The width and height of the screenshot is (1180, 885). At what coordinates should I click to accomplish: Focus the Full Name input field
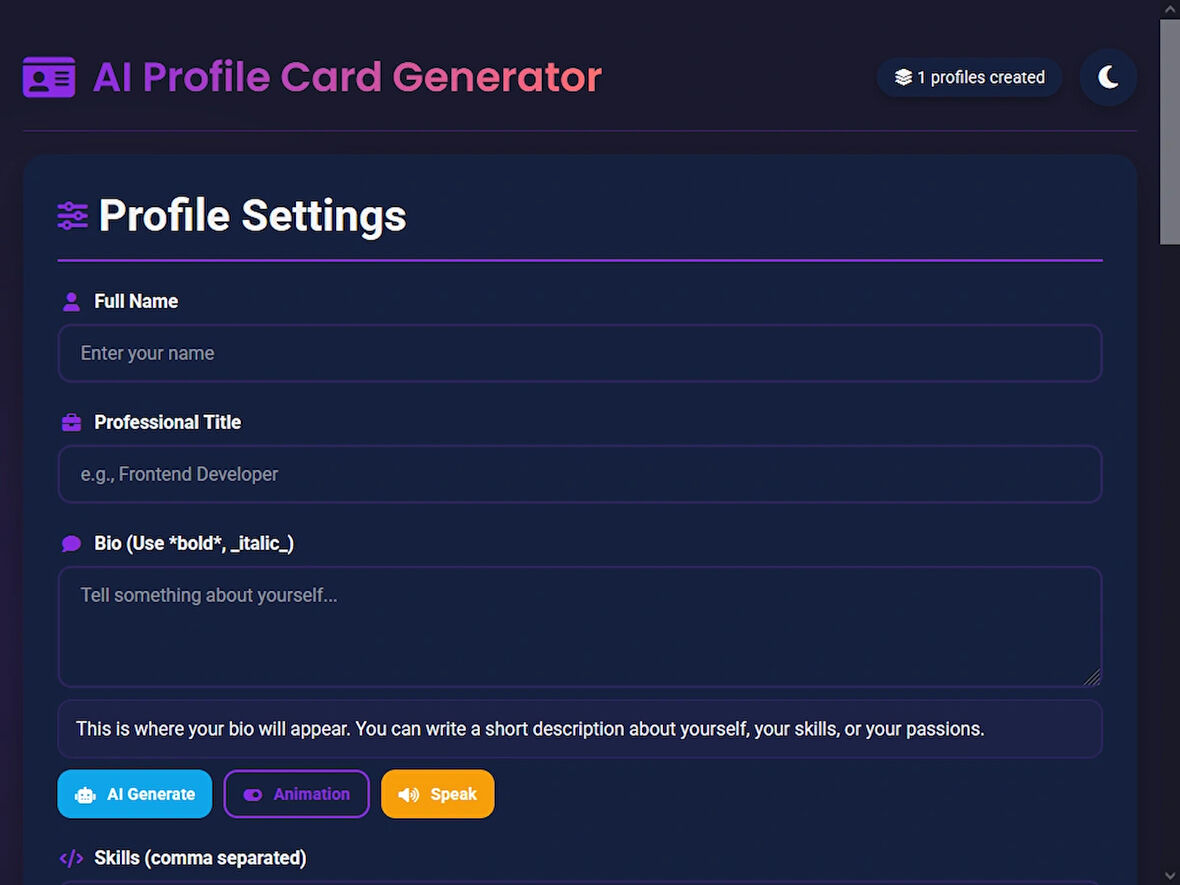click(580, 353)
